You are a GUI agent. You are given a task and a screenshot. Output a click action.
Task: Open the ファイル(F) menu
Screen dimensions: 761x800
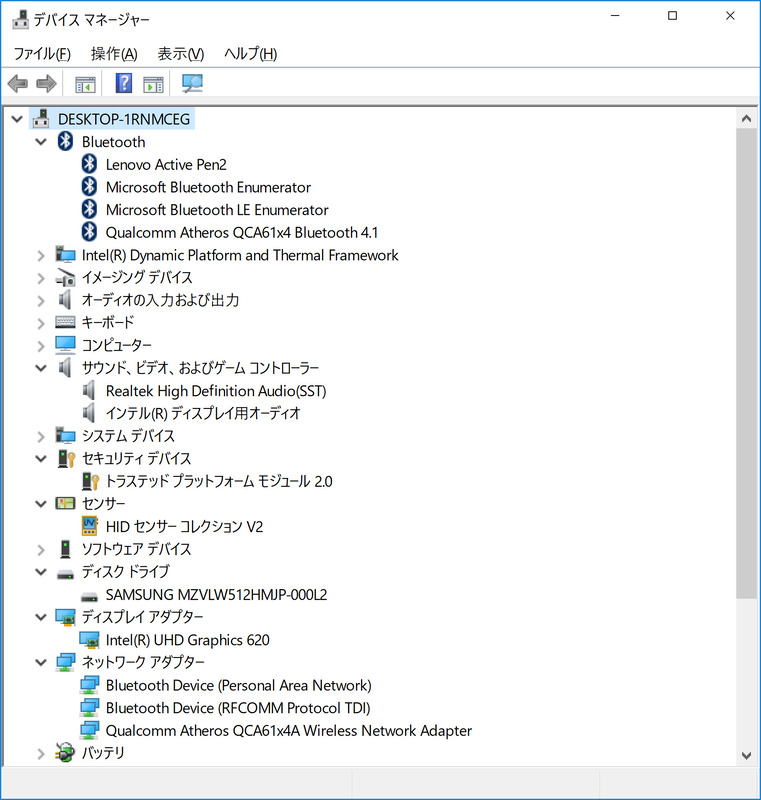[42, 54]
